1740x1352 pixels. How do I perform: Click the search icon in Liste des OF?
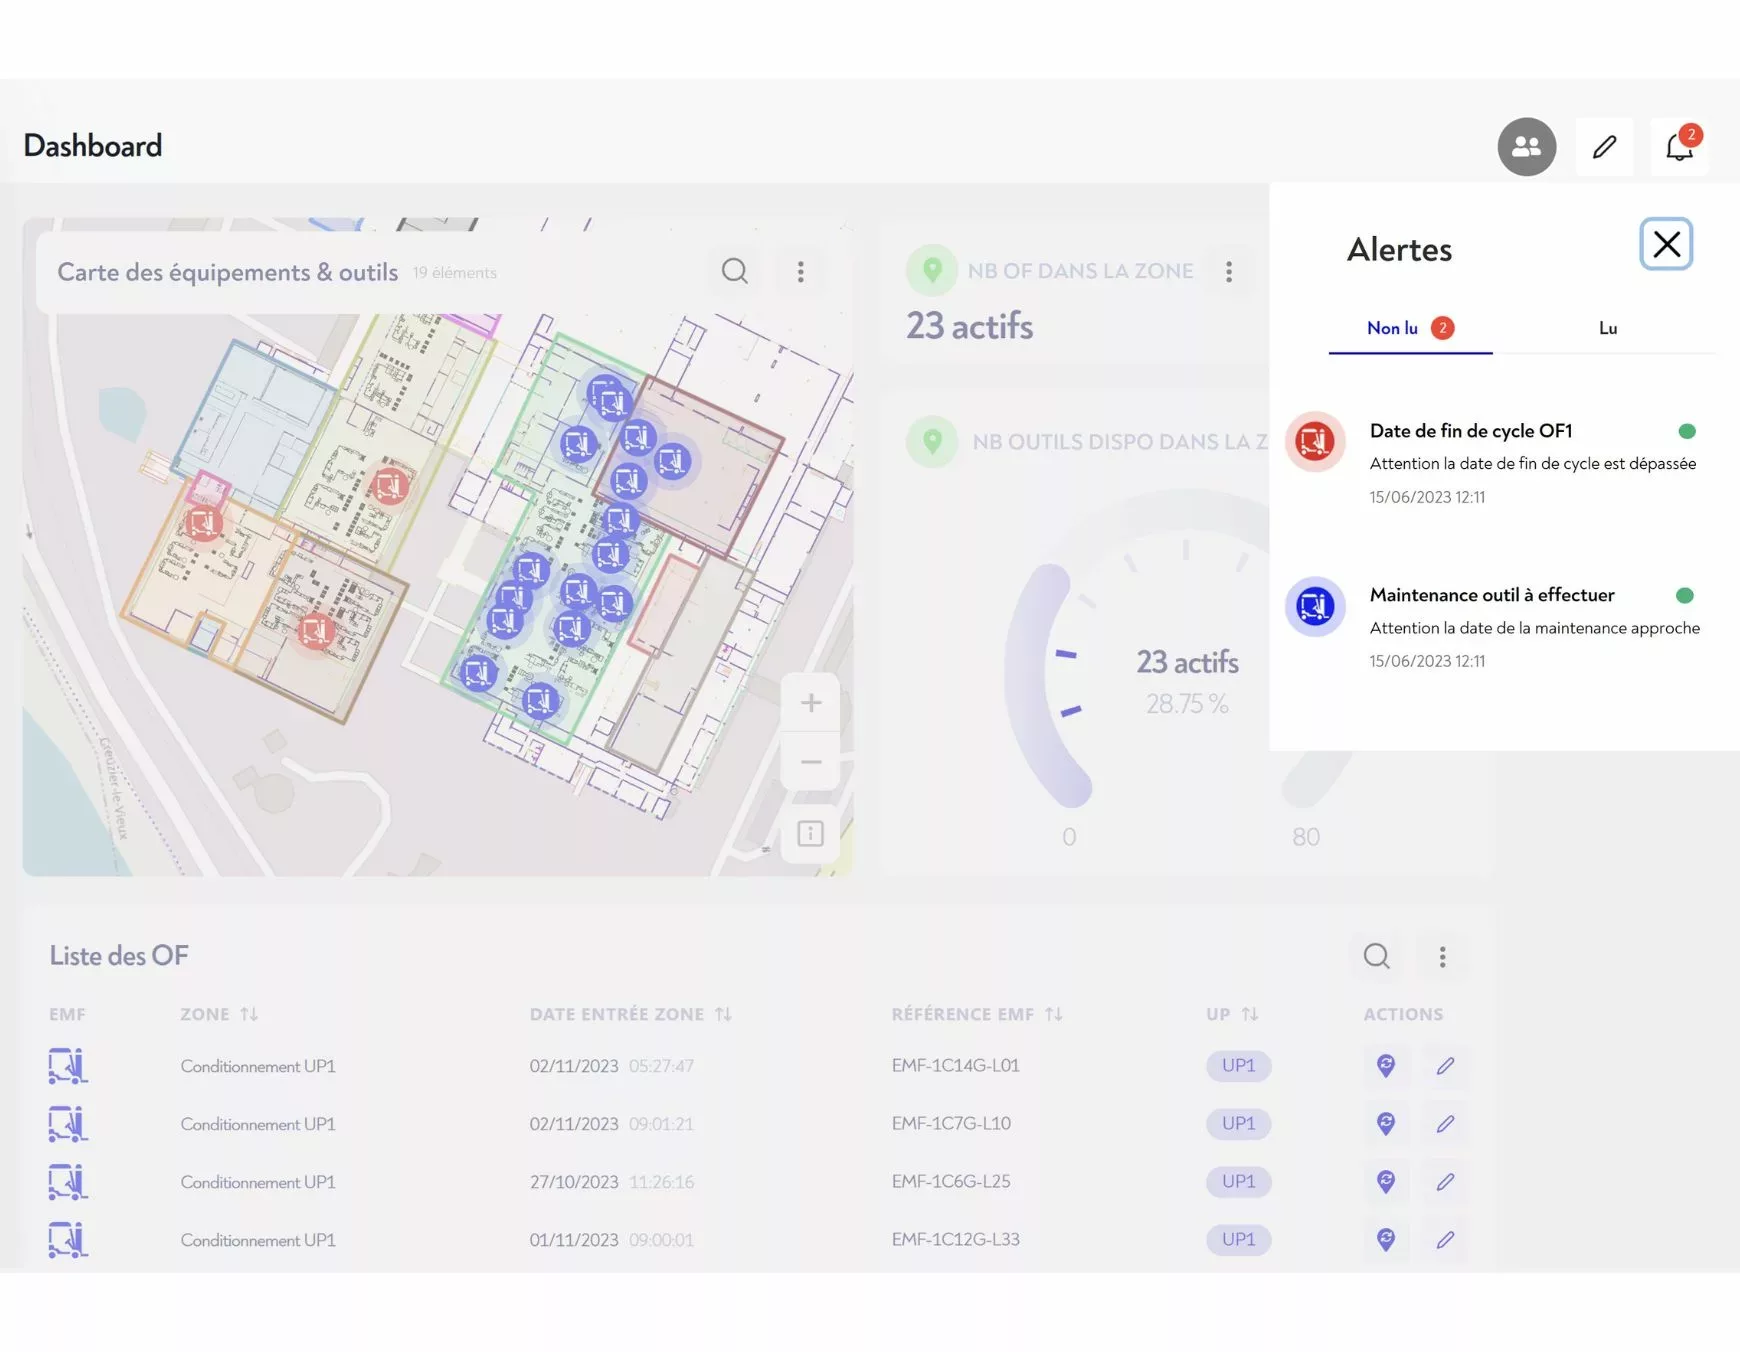pyautogui.click(x=1376, y=956)
